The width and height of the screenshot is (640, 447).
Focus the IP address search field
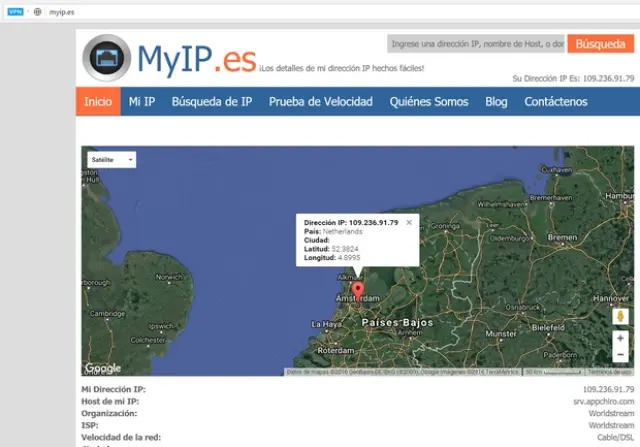pyautogui.click(x=474, y=44)
